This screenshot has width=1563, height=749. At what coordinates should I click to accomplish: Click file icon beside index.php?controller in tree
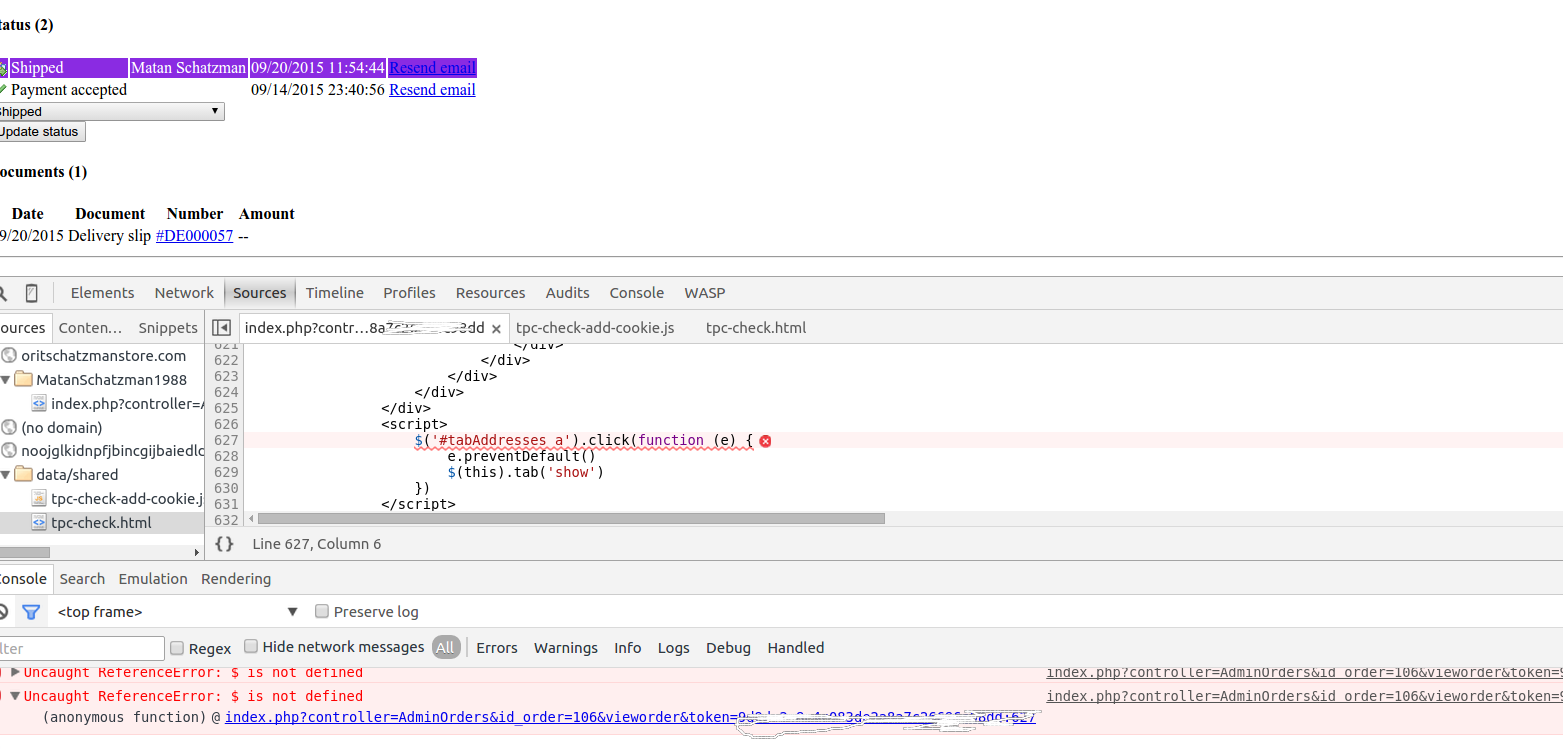pos(39,404)
